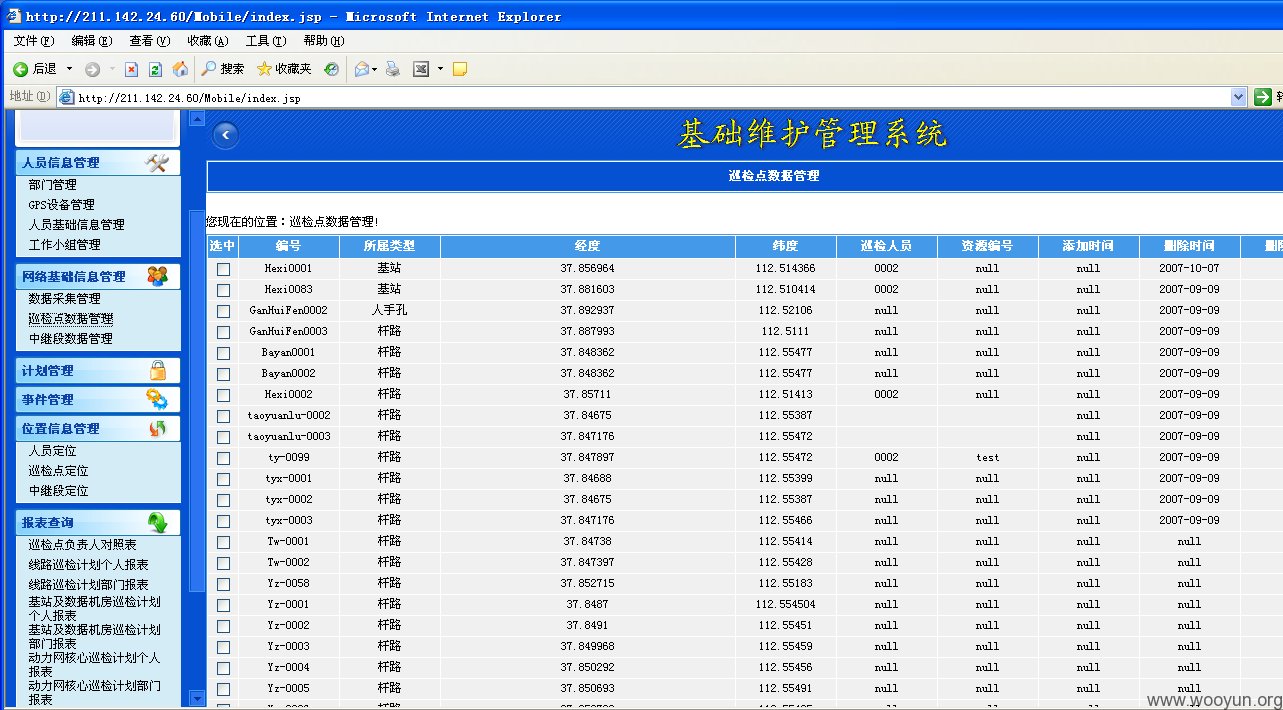The height and width of the screenshot is (710, 1283).
Task: Open Favorites (收藏夹) star button
Action: (284, 69)
